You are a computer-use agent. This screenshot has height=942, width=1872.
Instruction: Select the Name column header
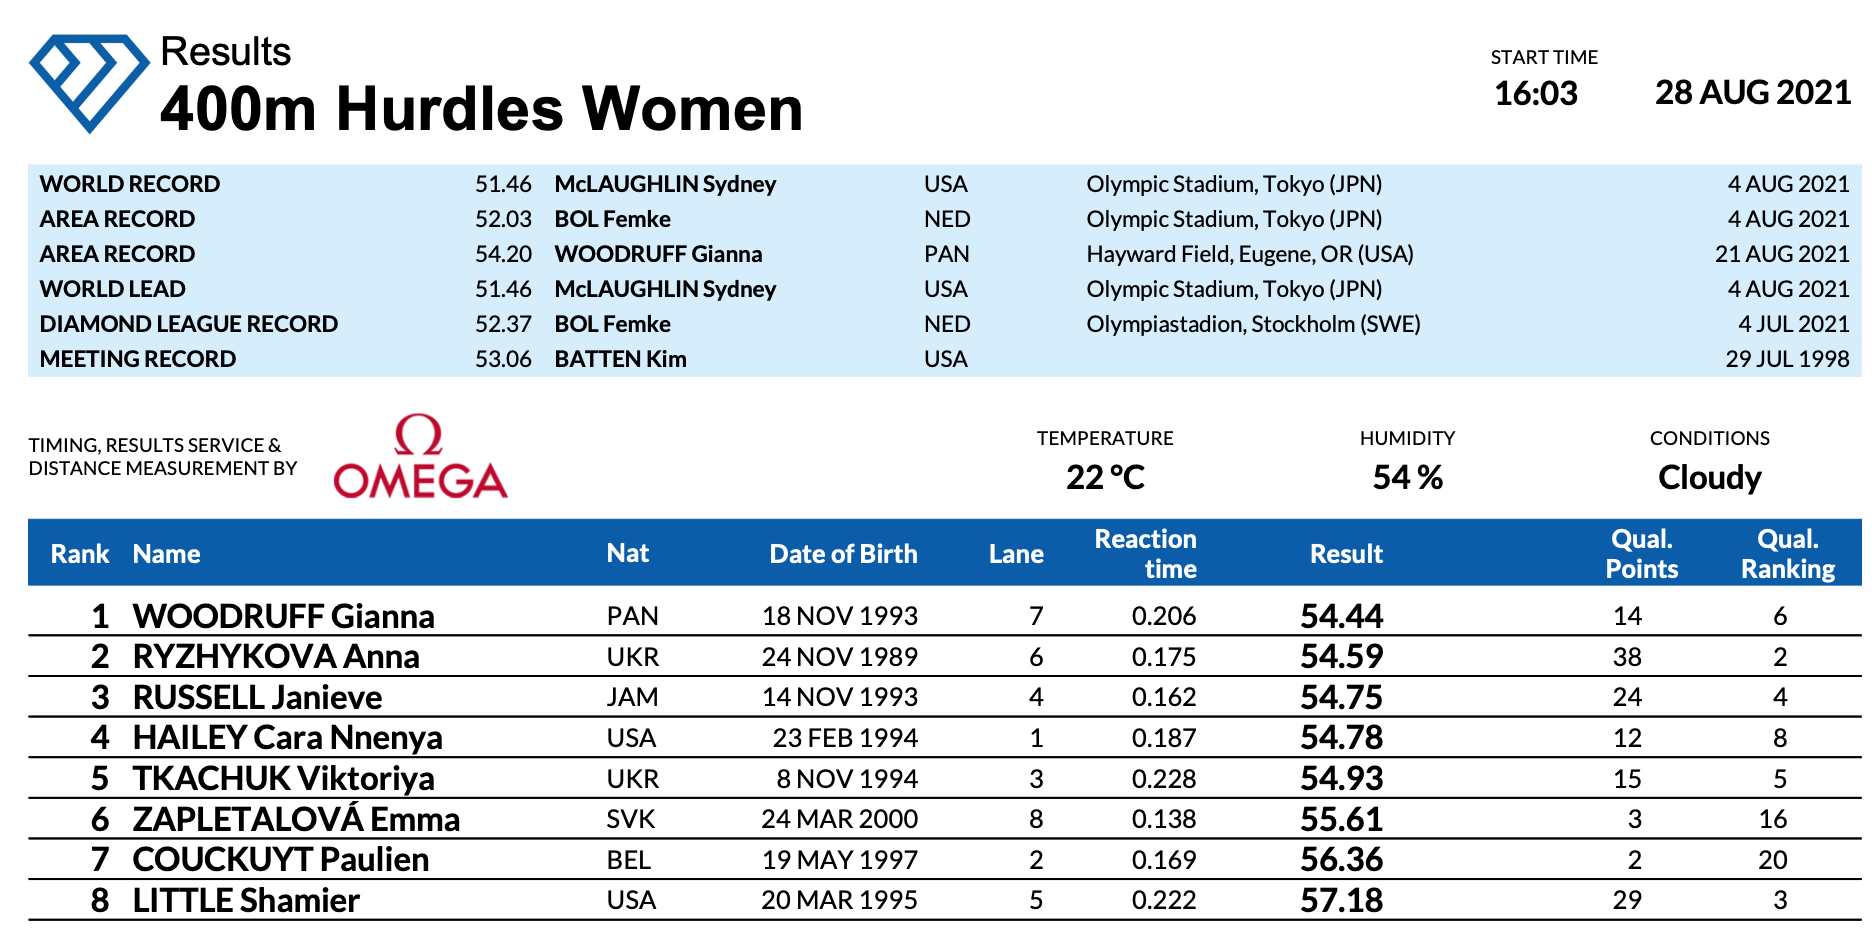166,554
